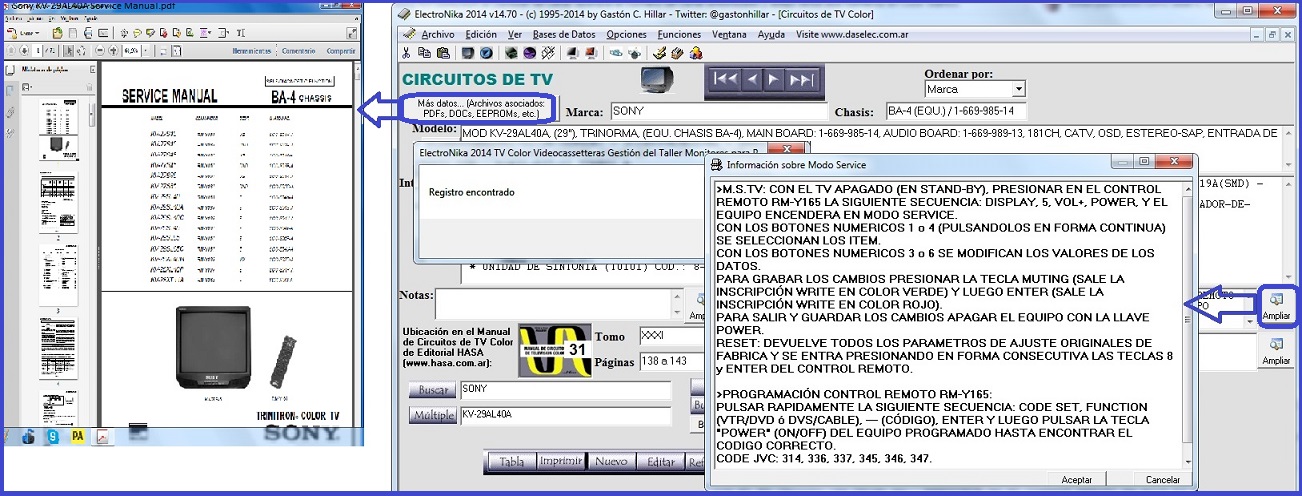Open the Ordenar por Marca dropdown
Screen dimensions: 1302x496
(x=1017, y=89)
